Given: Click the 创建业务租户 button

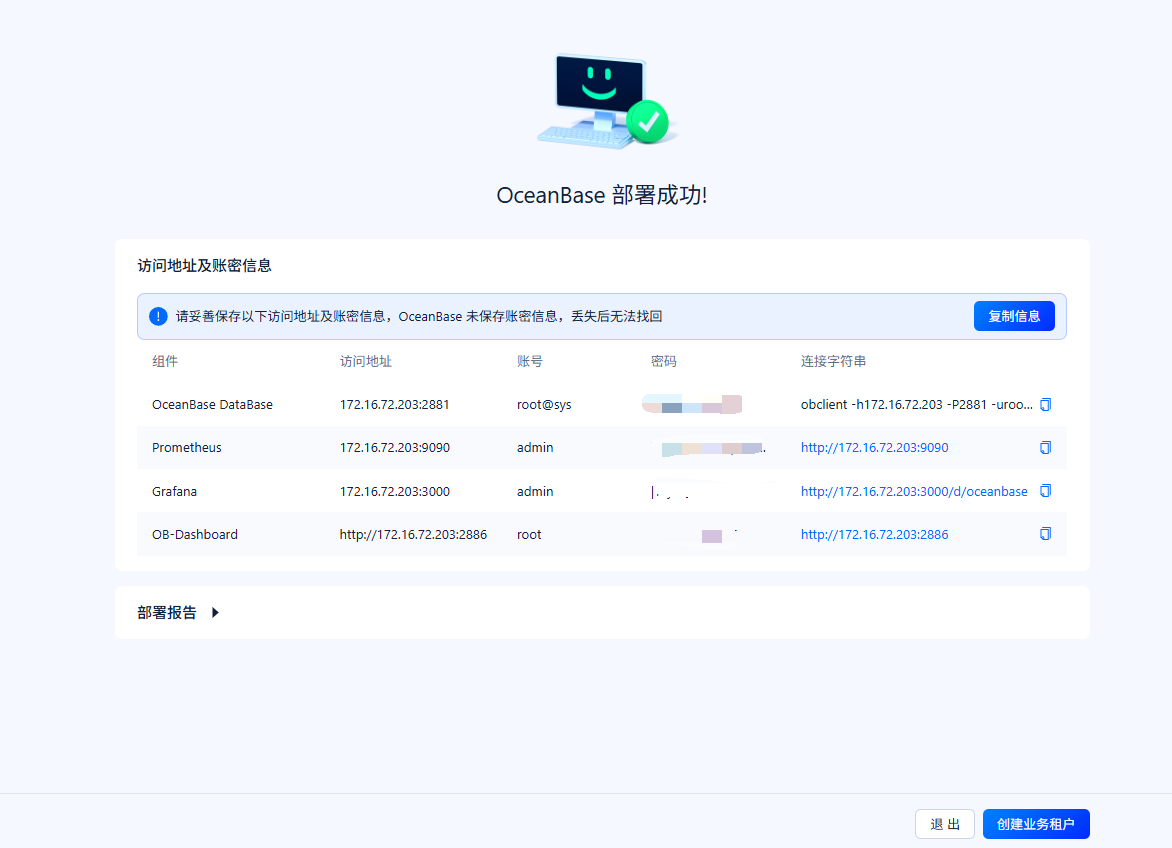Looking at the screenshot, I should 1036,824.
